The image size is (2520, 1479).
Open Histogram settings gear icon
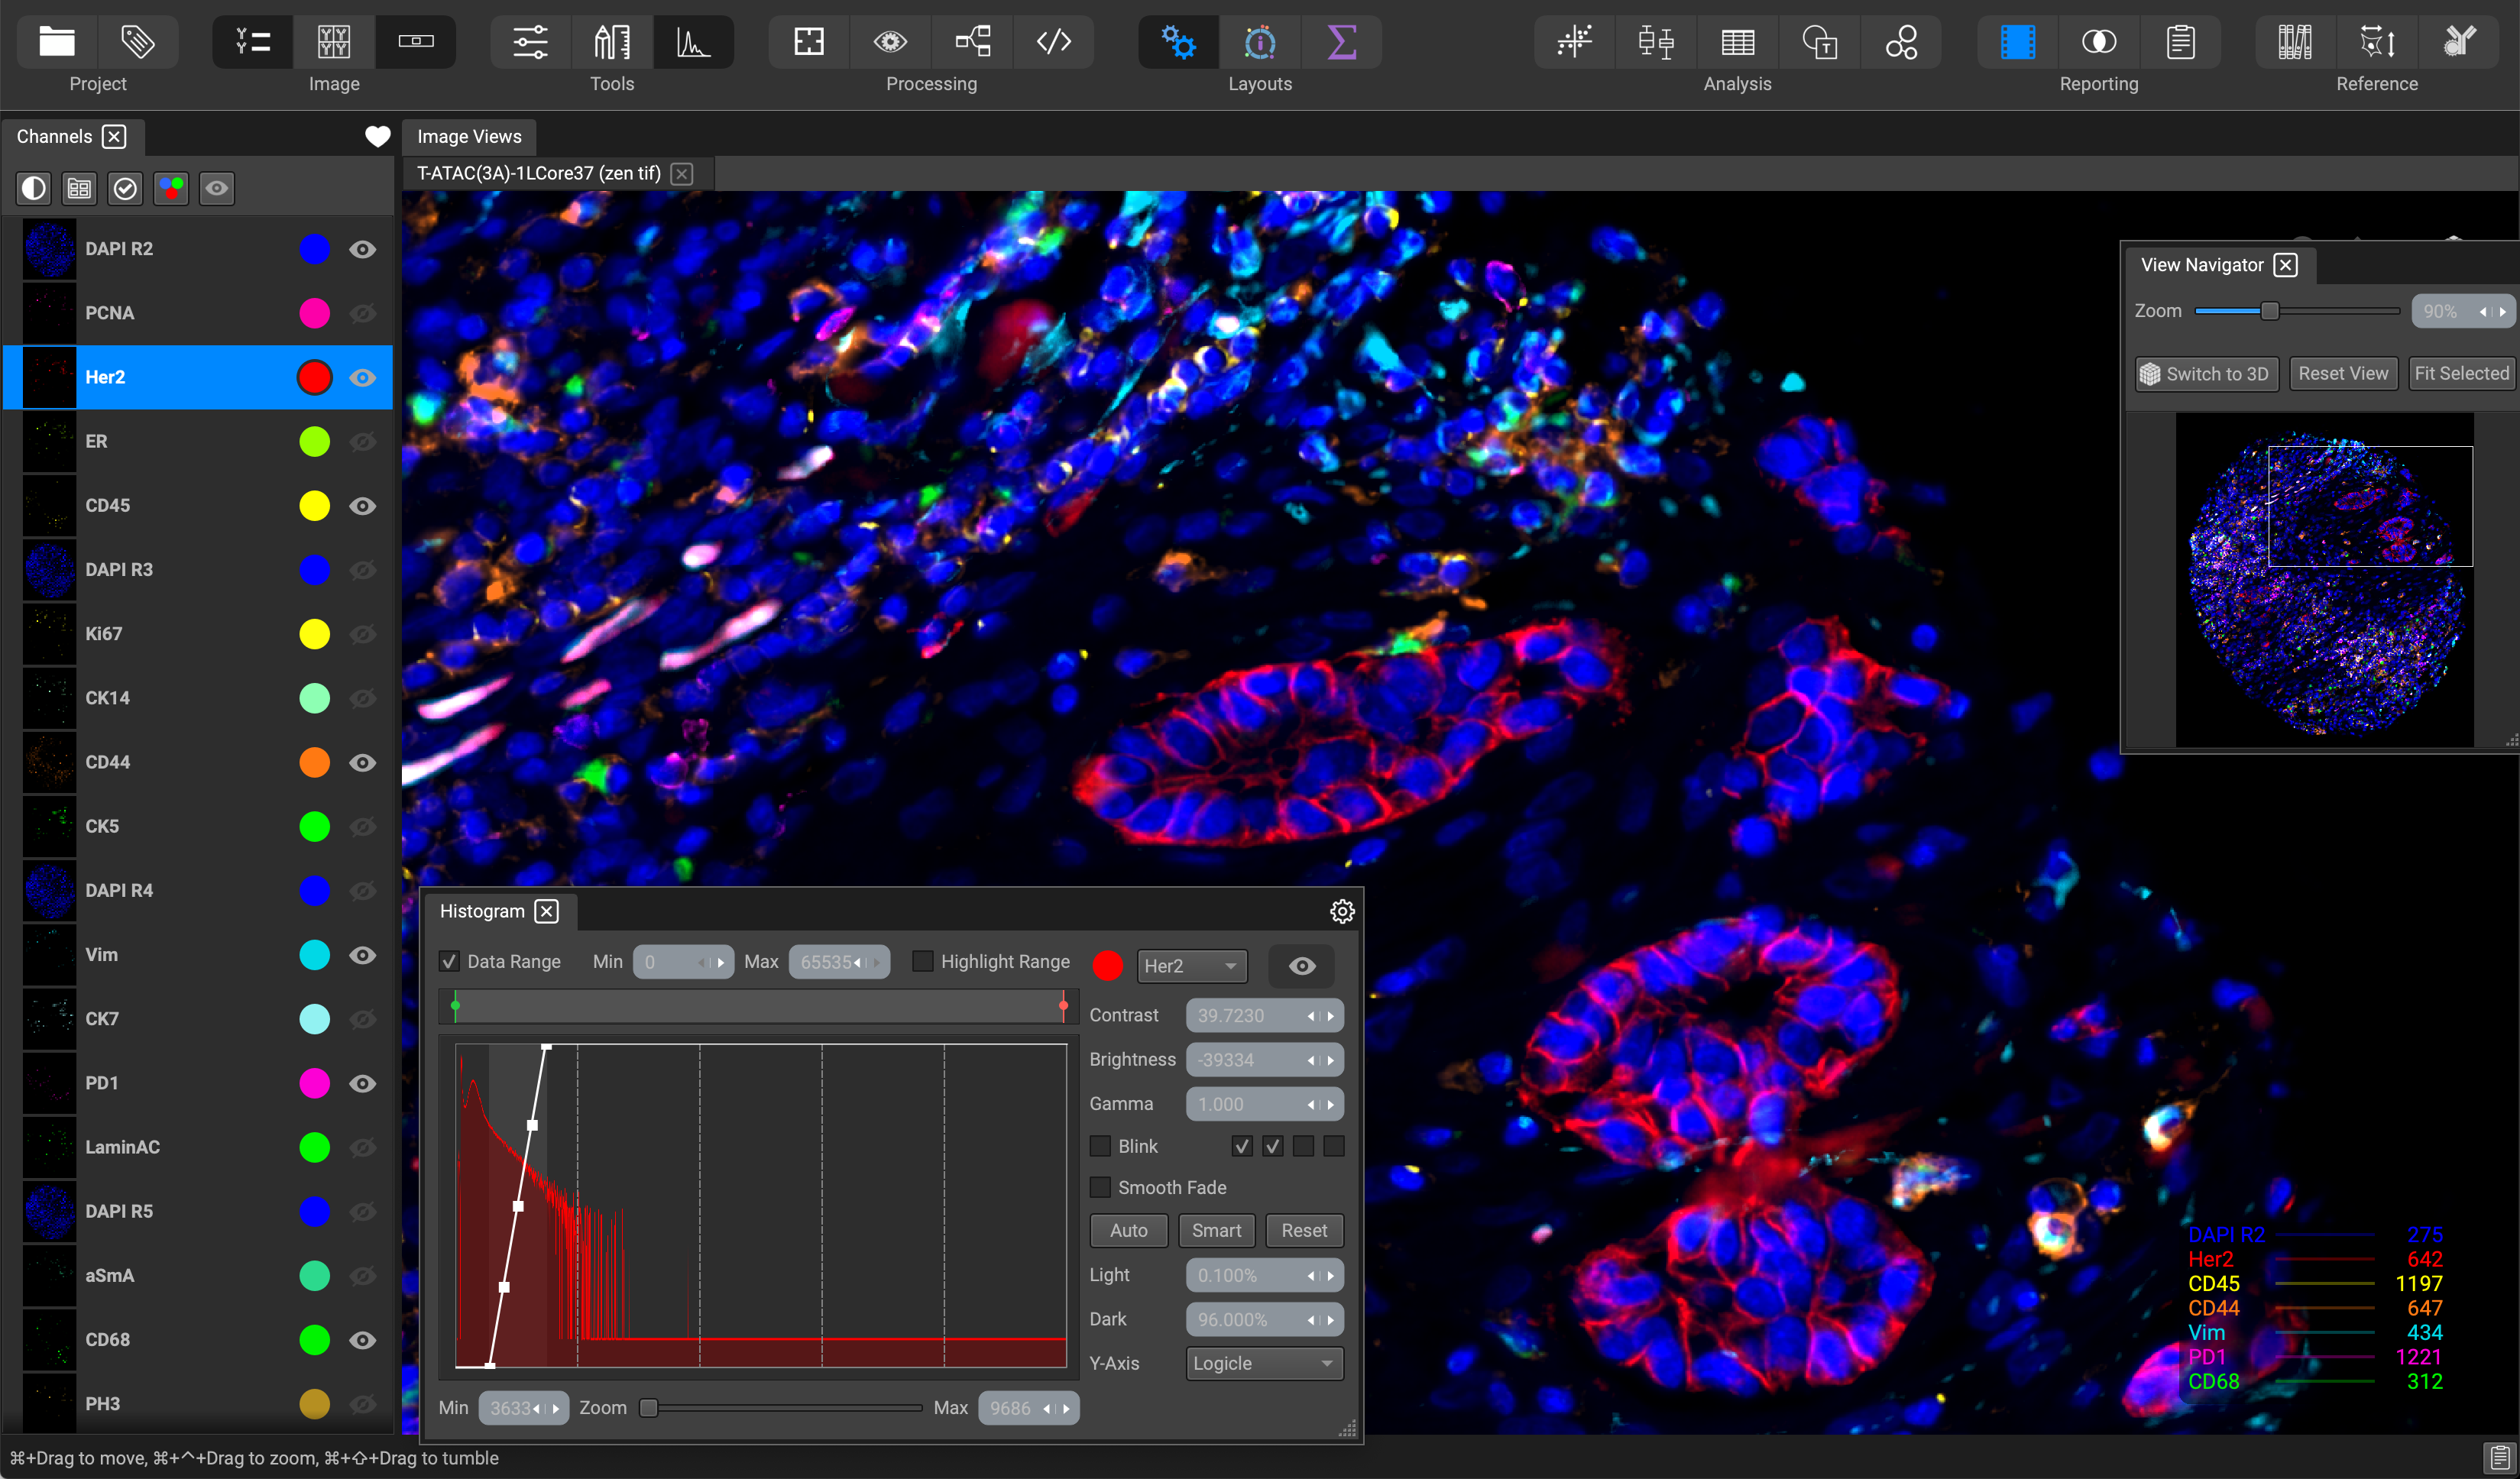click(1342, 911)
